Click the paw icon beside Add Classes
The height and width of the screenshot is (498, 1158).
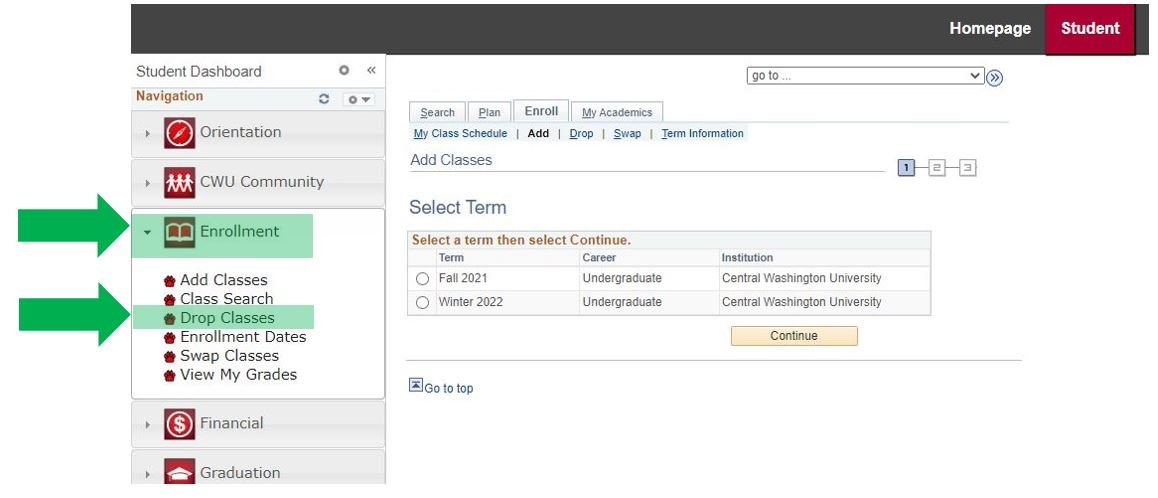(170, 281)
